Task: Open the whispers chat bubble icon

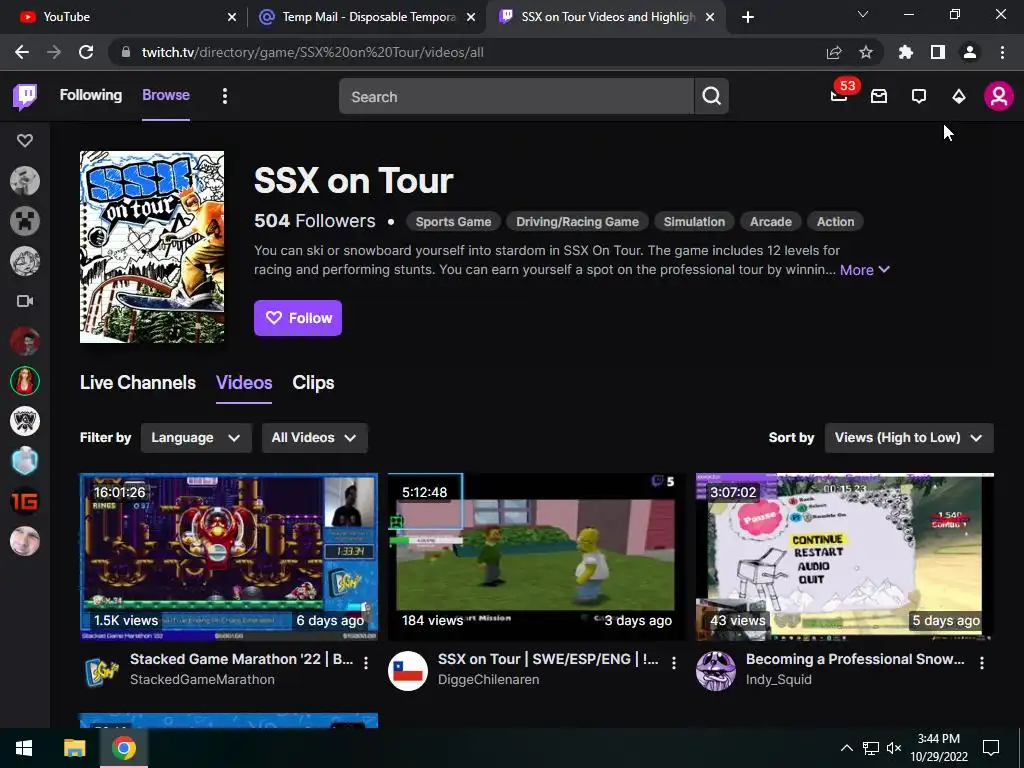Action: pos(919,97)
